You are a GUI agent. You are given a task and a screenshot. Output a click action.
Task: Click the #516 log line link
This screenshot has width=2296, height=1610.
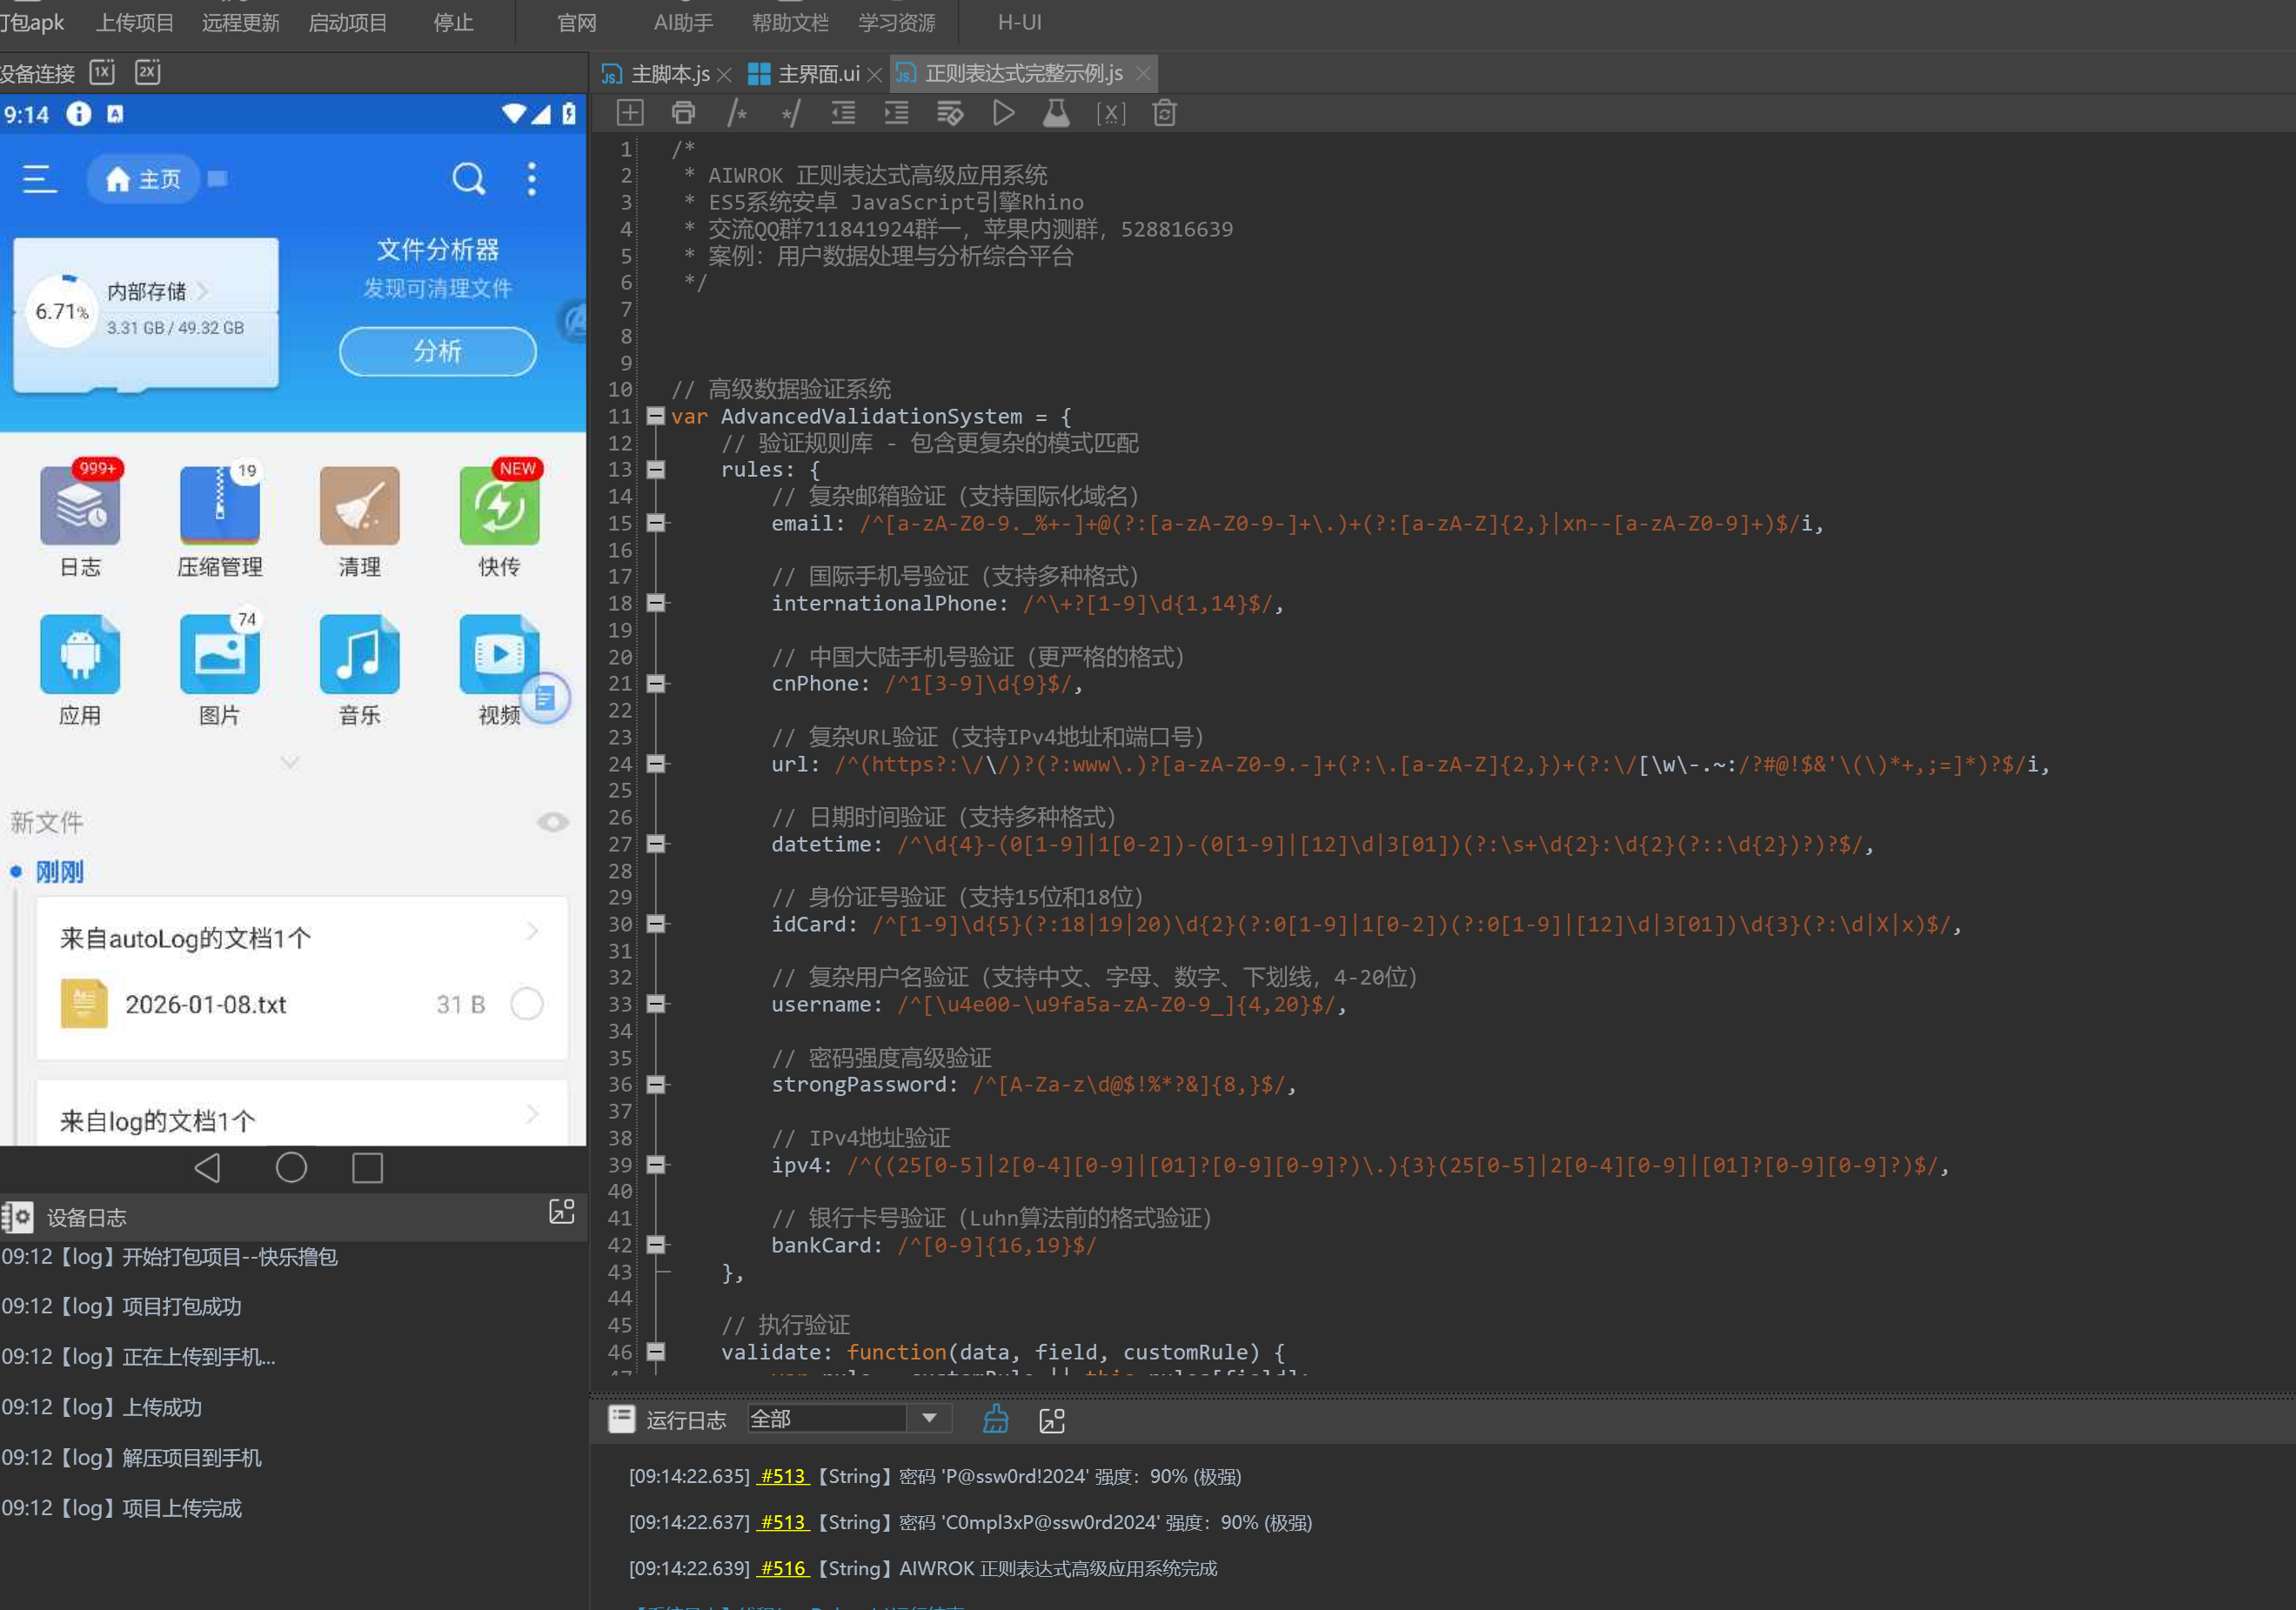783,1568
